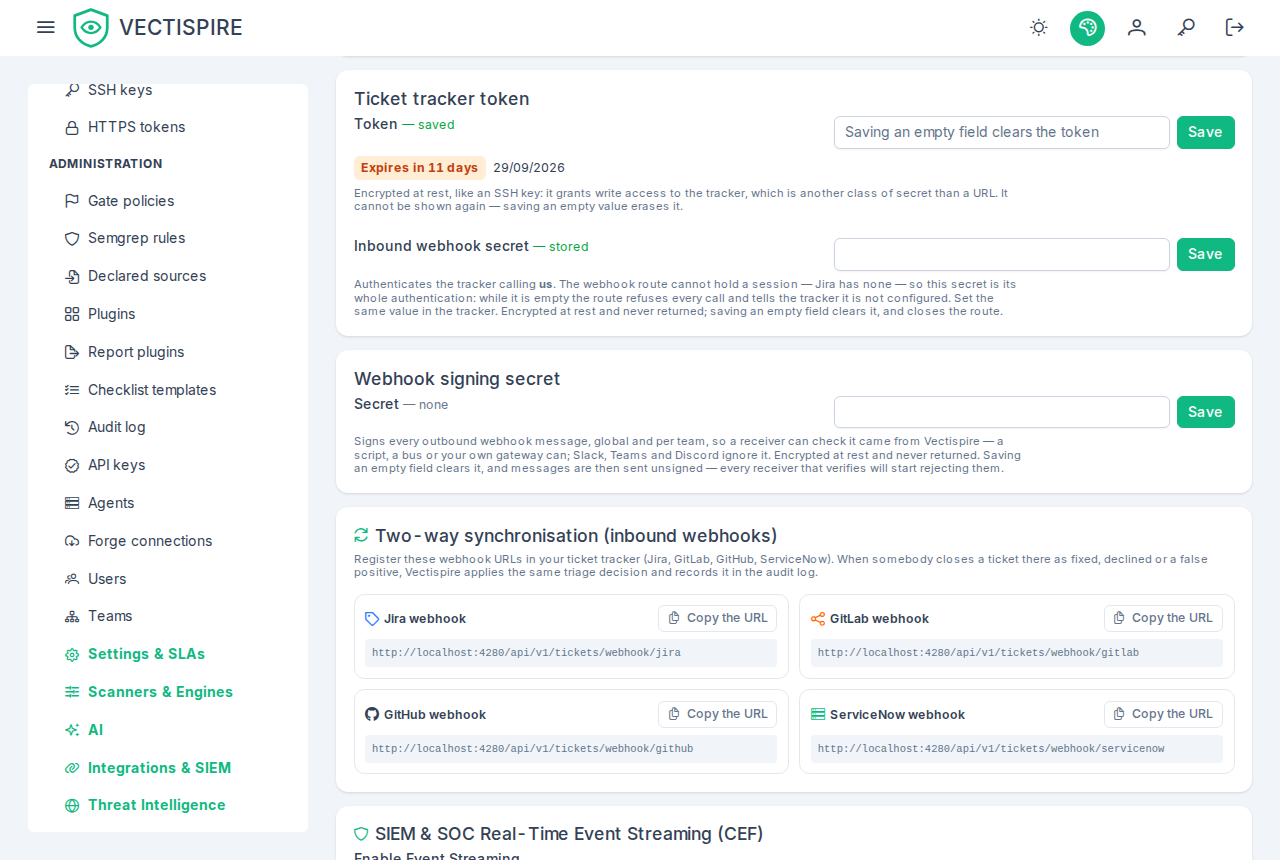This screenshot has height=860, width=1280.
Task: Toggle light mode sun icon
Action: point(1039,27)
